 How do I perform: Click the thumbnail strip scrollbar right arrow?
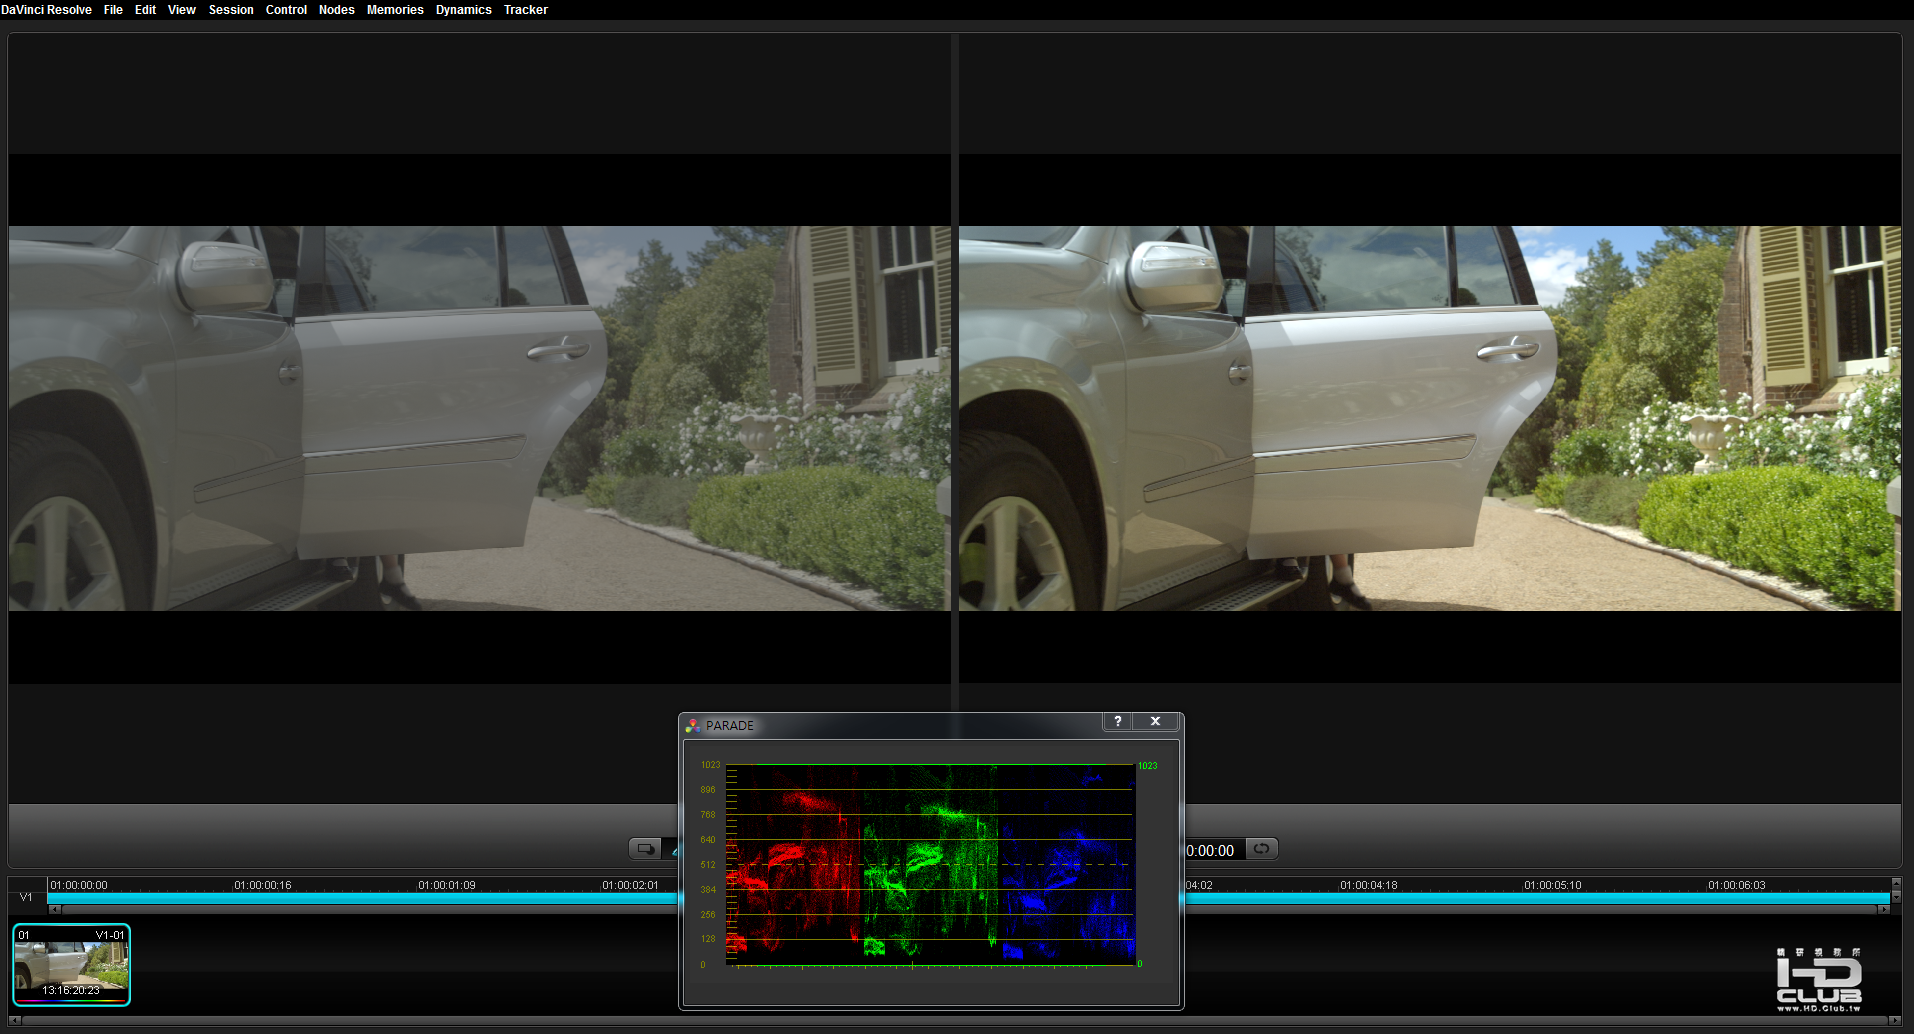tap(1895, 1020)
